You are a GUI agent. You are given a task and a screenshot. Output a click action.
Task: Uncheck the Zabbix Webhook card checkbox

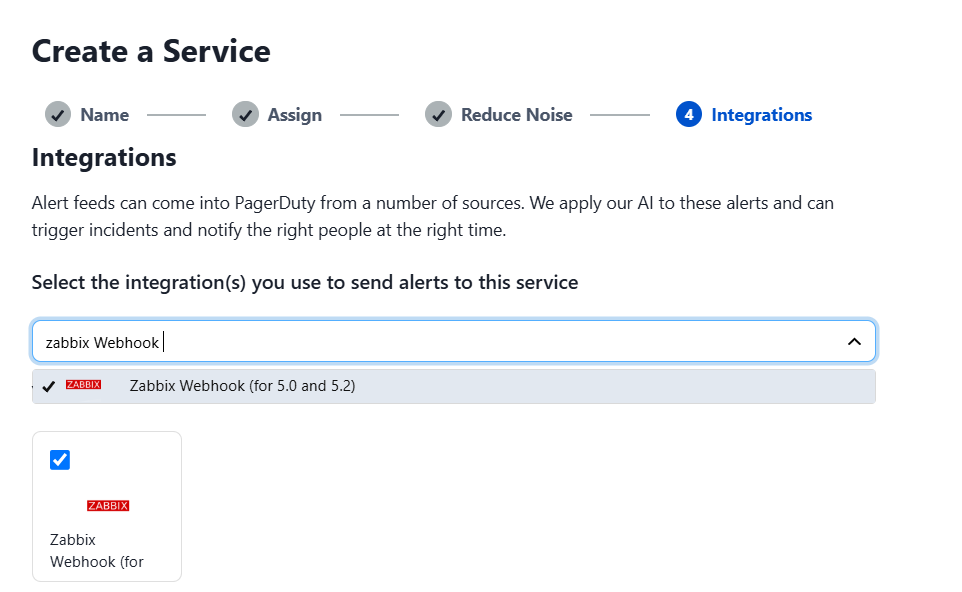coord(60,460)
